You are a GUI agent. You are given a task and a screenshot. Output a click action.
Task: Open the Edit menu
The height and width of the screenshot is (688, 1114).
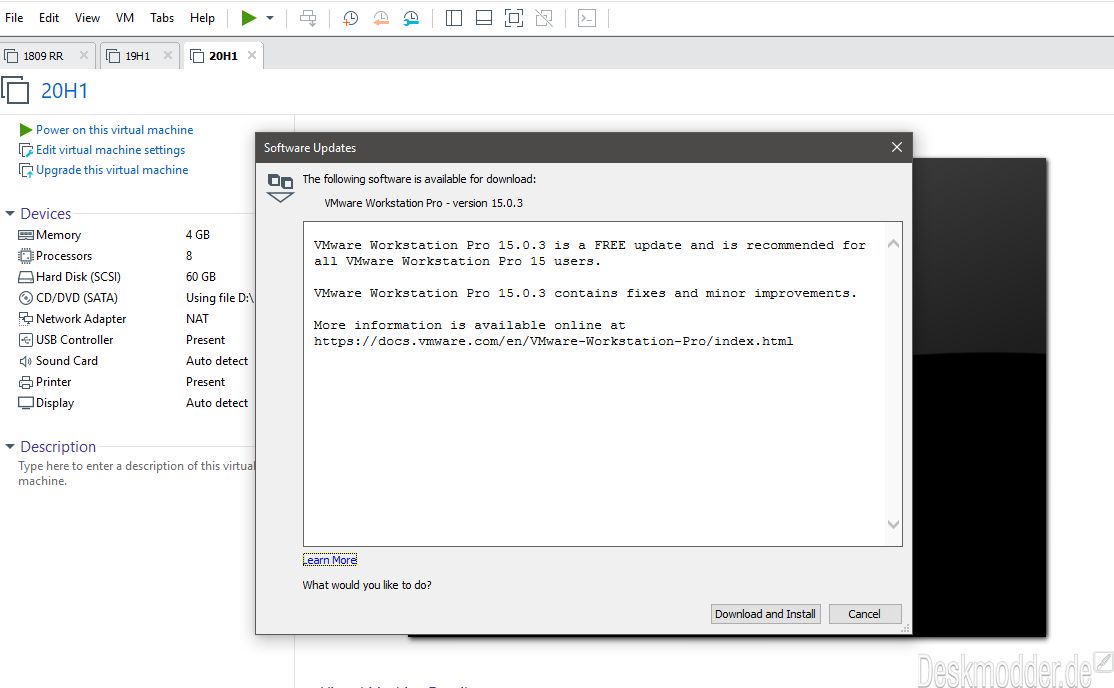click(49, 18)
